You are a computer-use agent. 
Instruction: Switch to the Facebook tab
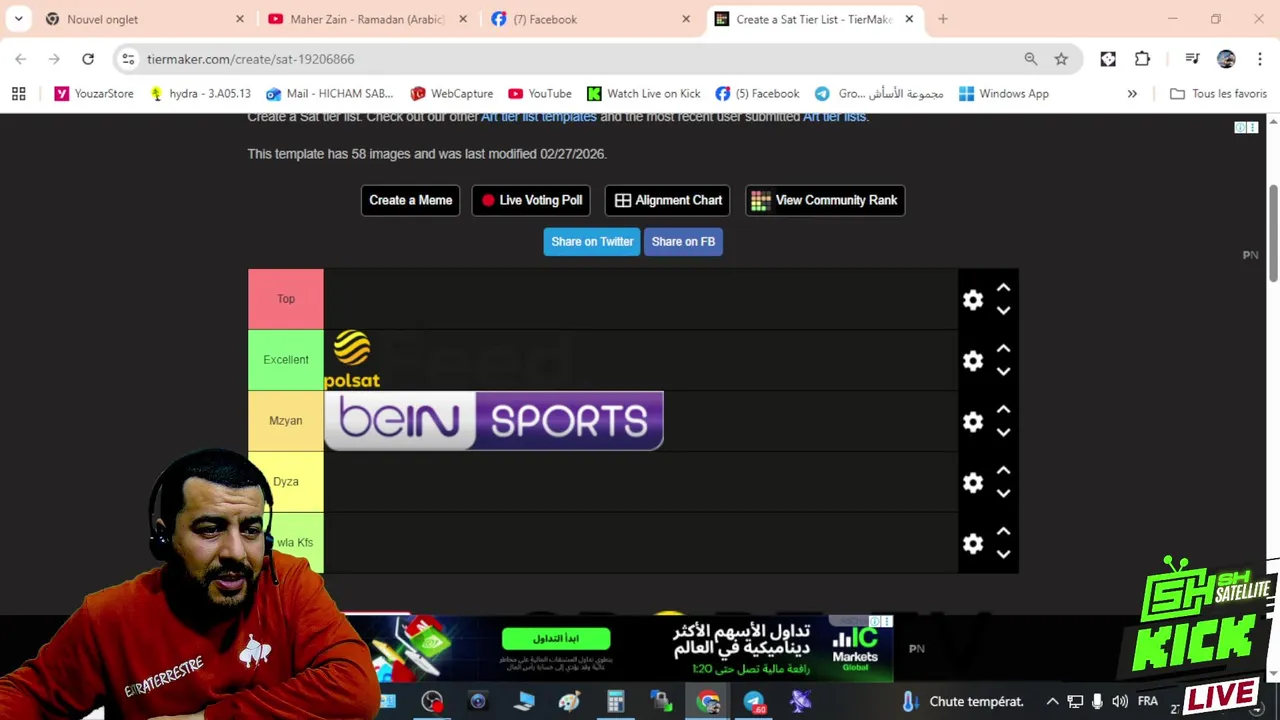pyautogui.click(x=590, y=19)
